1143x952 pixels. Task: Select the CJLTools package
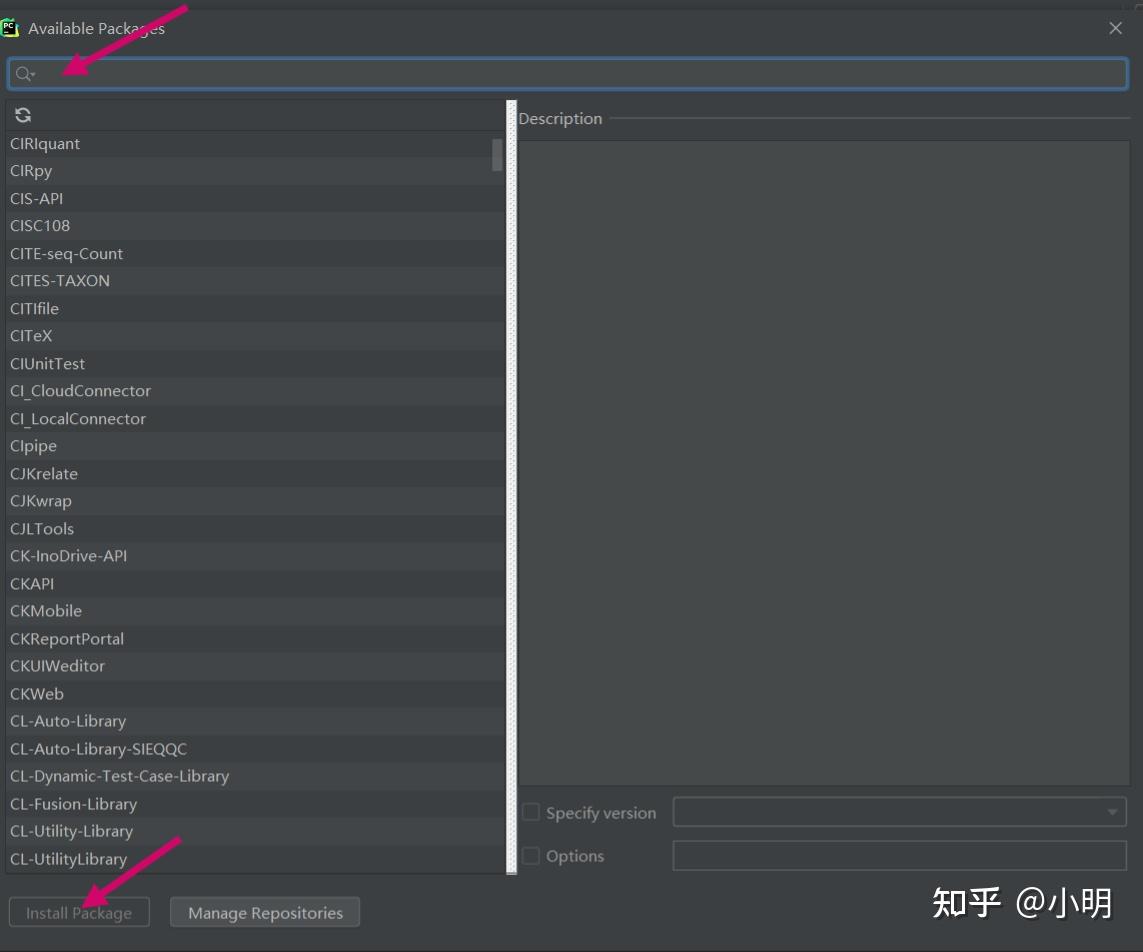255,528
